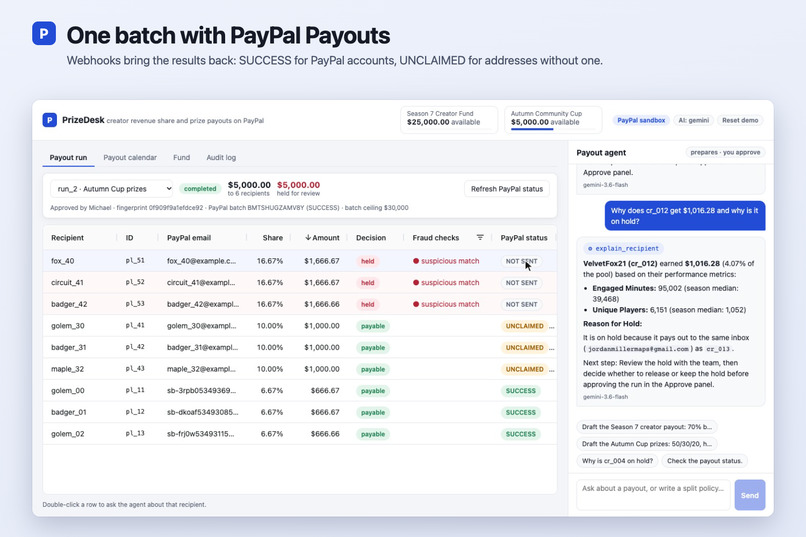Open the Audit log tab
This screenshot has width=806, height=537.
[221, 157]
